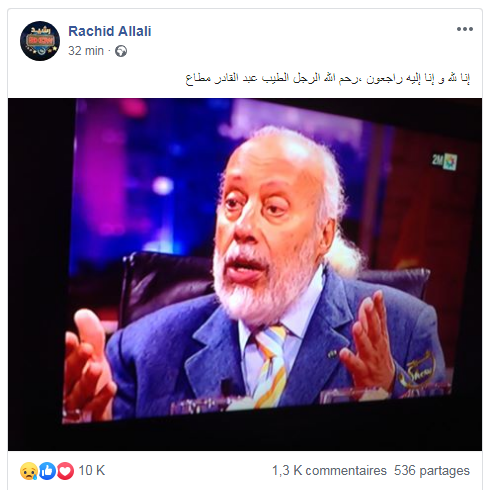This screenshot has width=493, height=490.
Task: Click the Rachid Allali name link
Action: 110,31
